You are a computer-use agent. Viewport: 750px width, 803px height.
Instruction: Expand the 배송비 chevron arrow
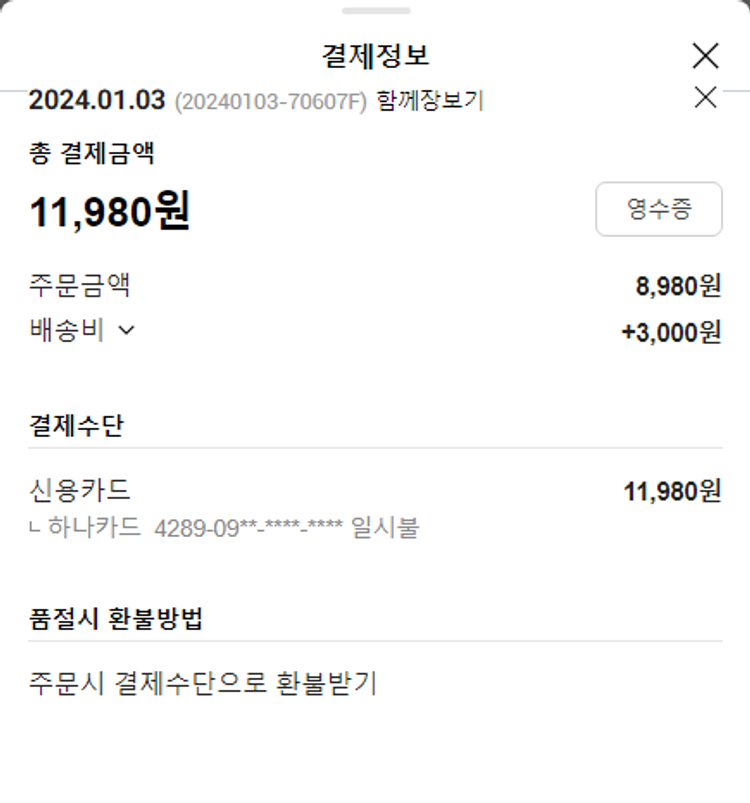tap(126, 331)
